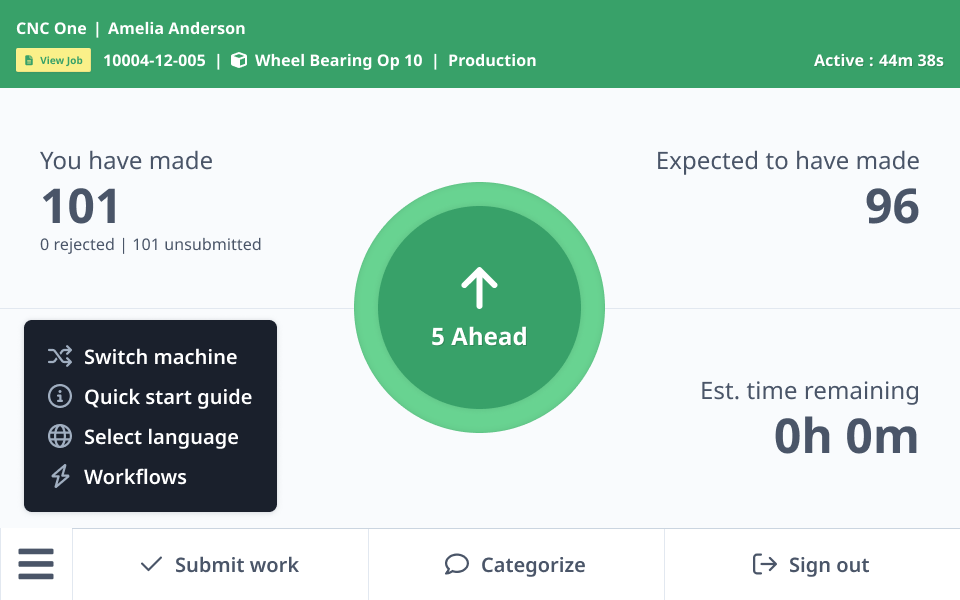
Task: Click the sign out arrow icon
Action: point(765,565)
